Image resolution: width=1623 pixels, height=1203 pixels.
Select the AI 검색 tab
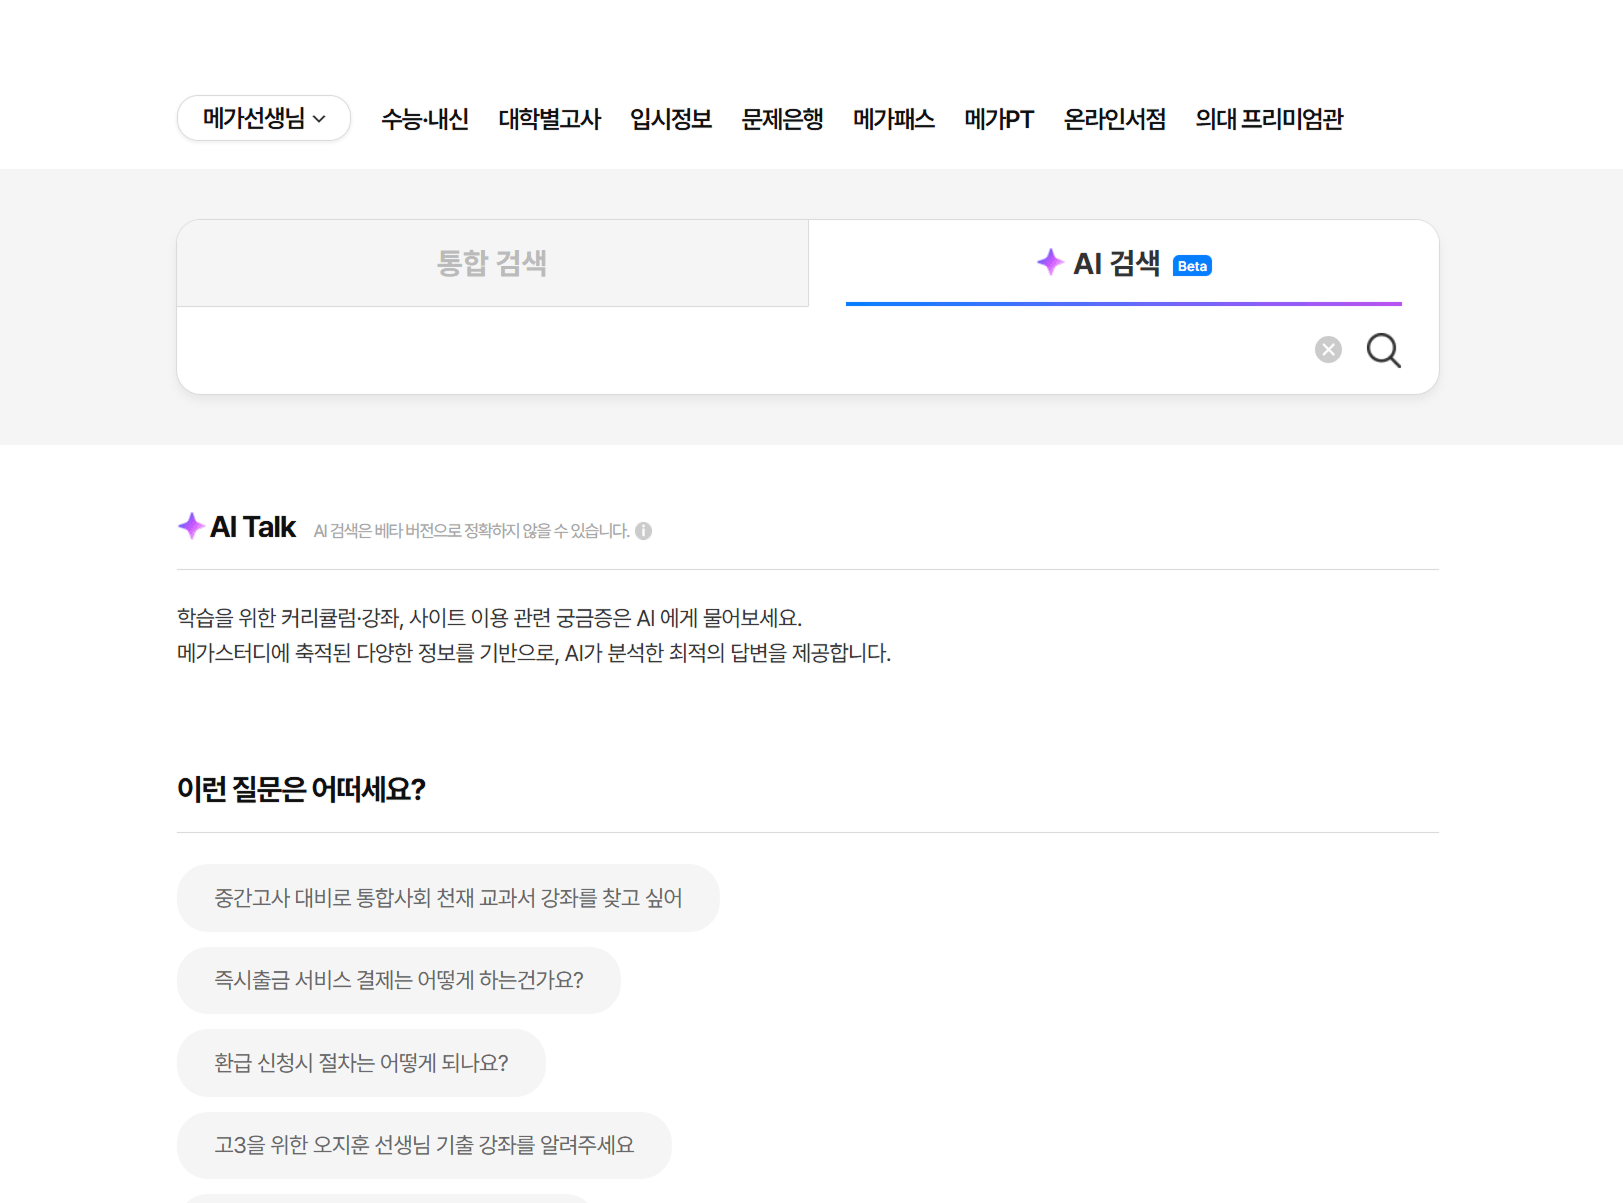[x=1116, y=264]
